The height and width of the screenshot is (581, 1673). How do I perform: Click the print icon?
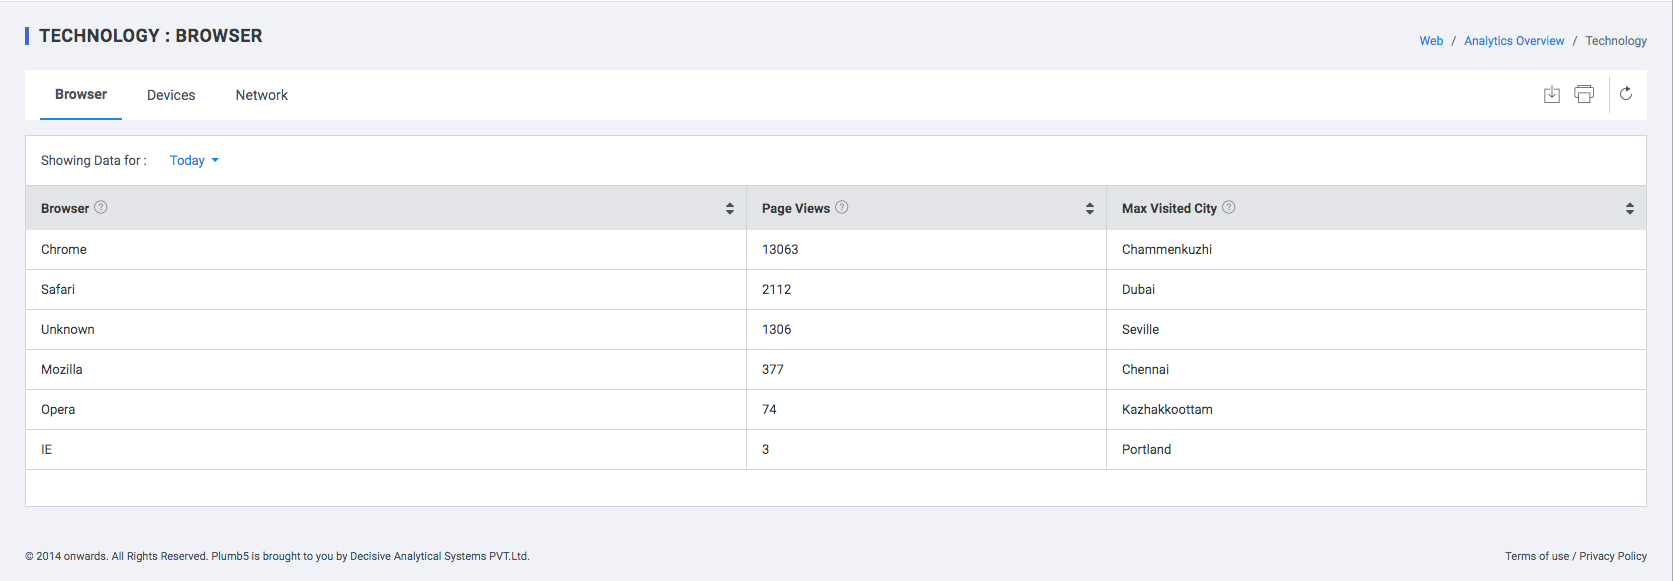click(x=1584, y=94)
